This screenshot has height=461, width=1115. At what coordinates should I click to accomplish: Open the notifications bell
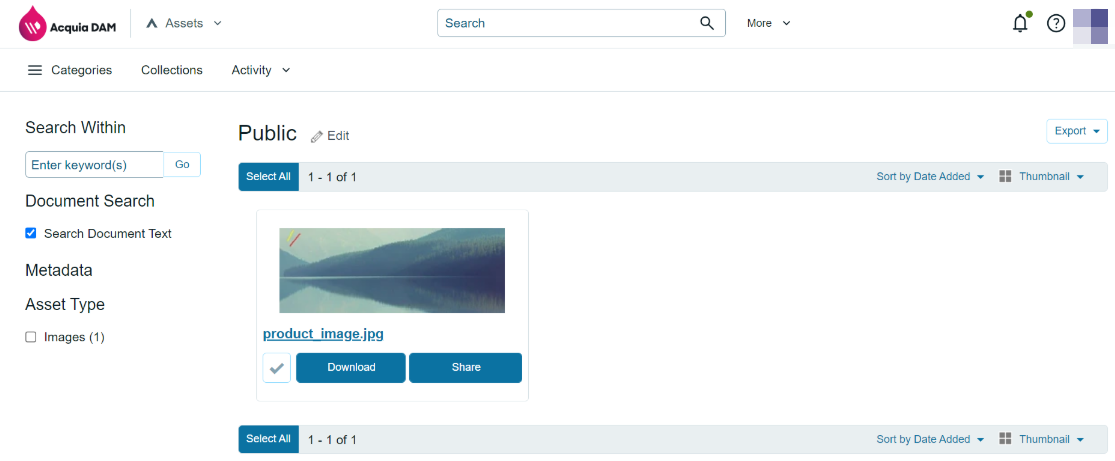coord(1020,23)
